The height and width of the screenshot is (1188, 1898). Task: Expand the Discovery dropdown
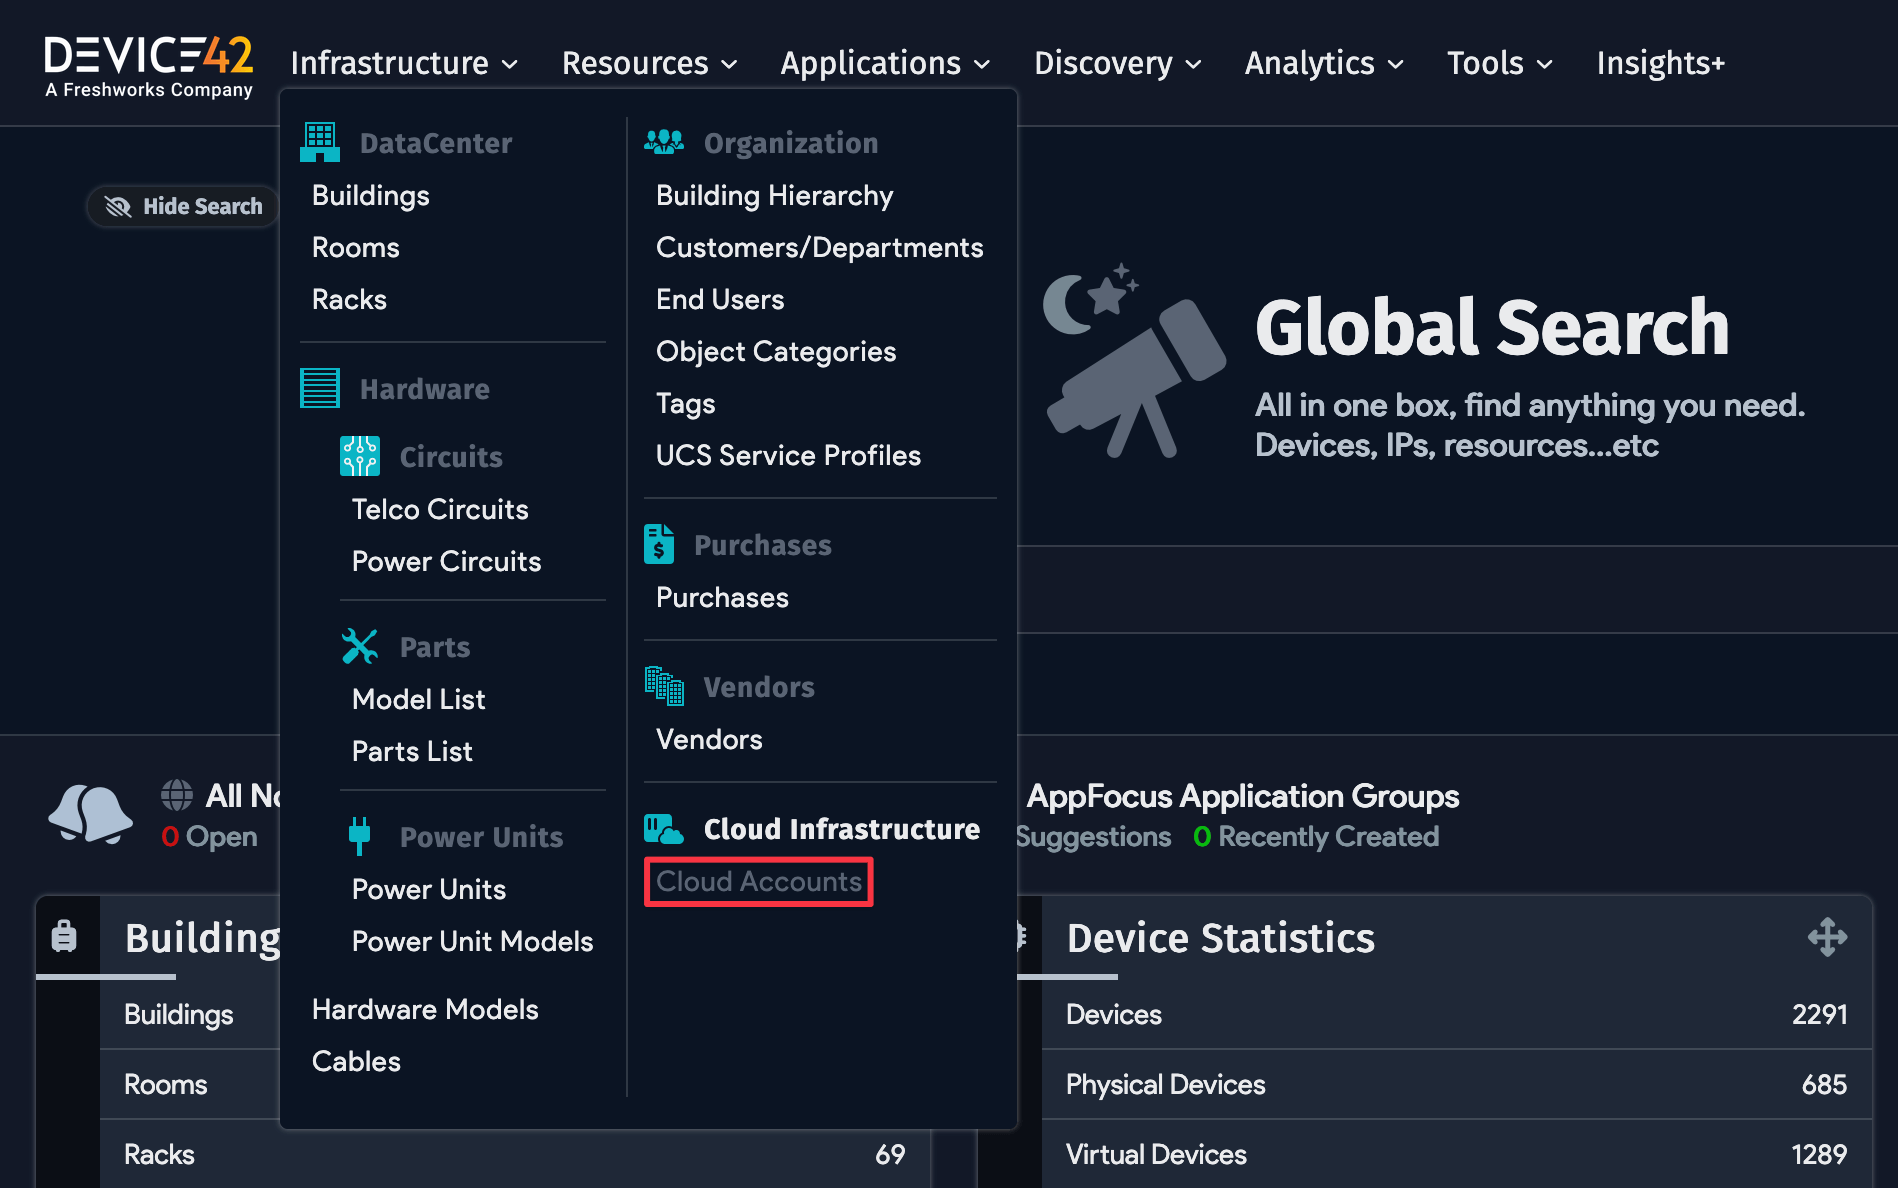[1116, 63]
